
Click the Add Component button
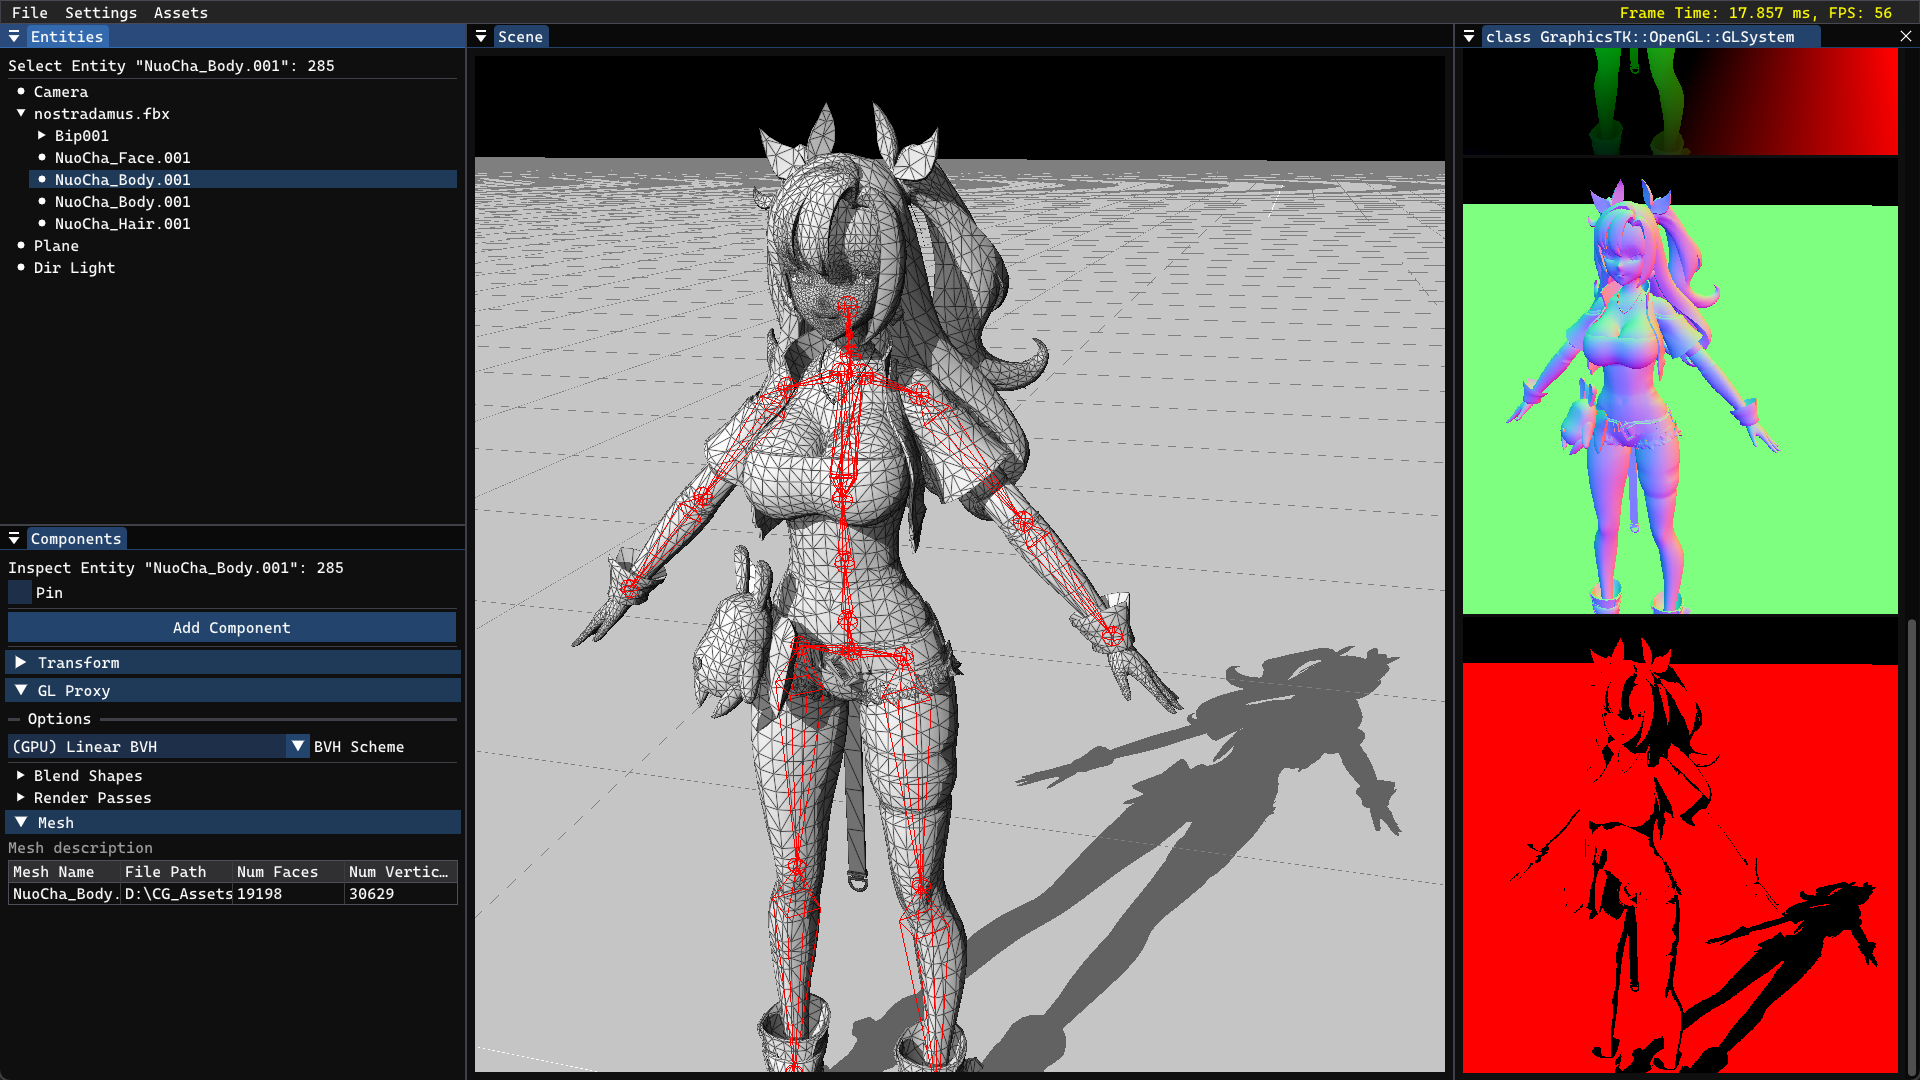tap(231, 627)
